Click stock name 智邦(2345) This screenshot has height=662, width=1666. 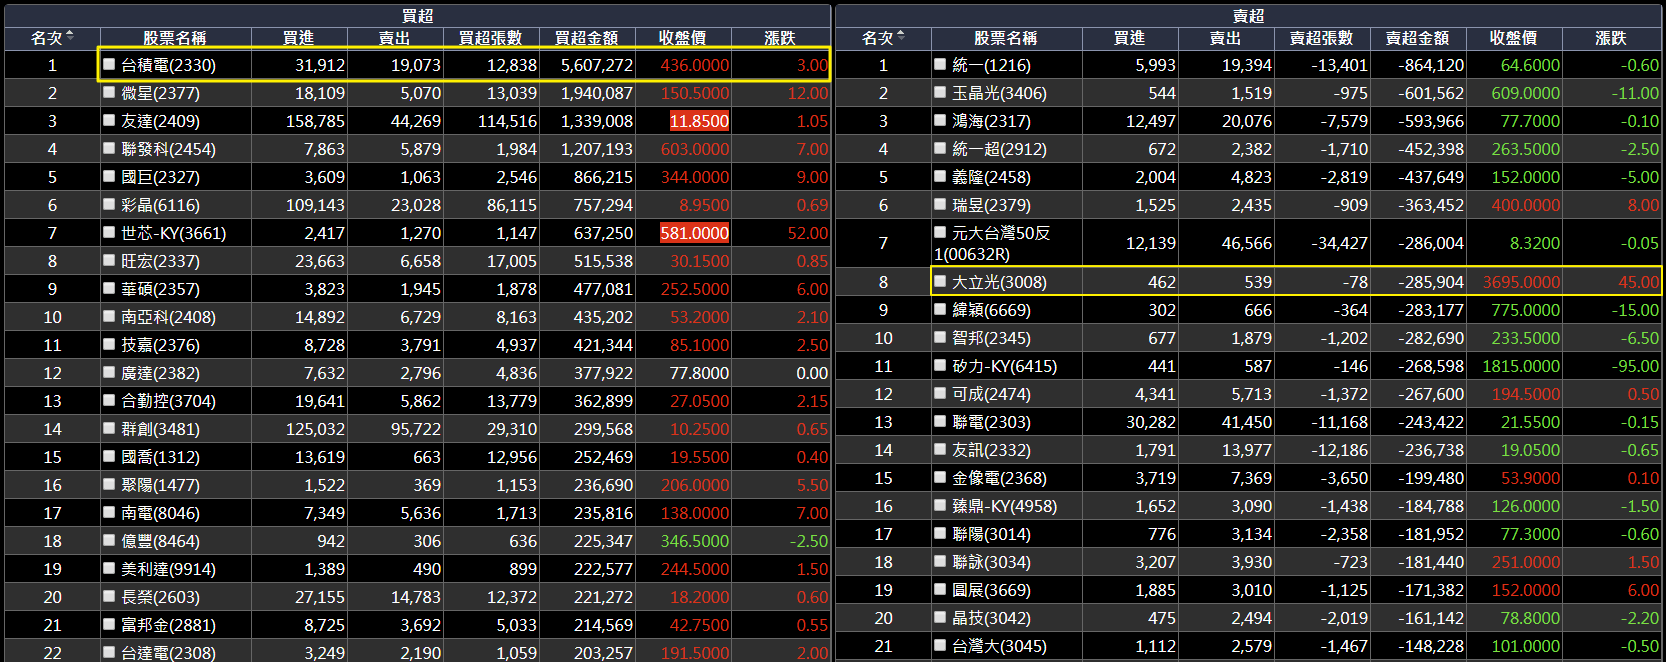coord(991,338)
